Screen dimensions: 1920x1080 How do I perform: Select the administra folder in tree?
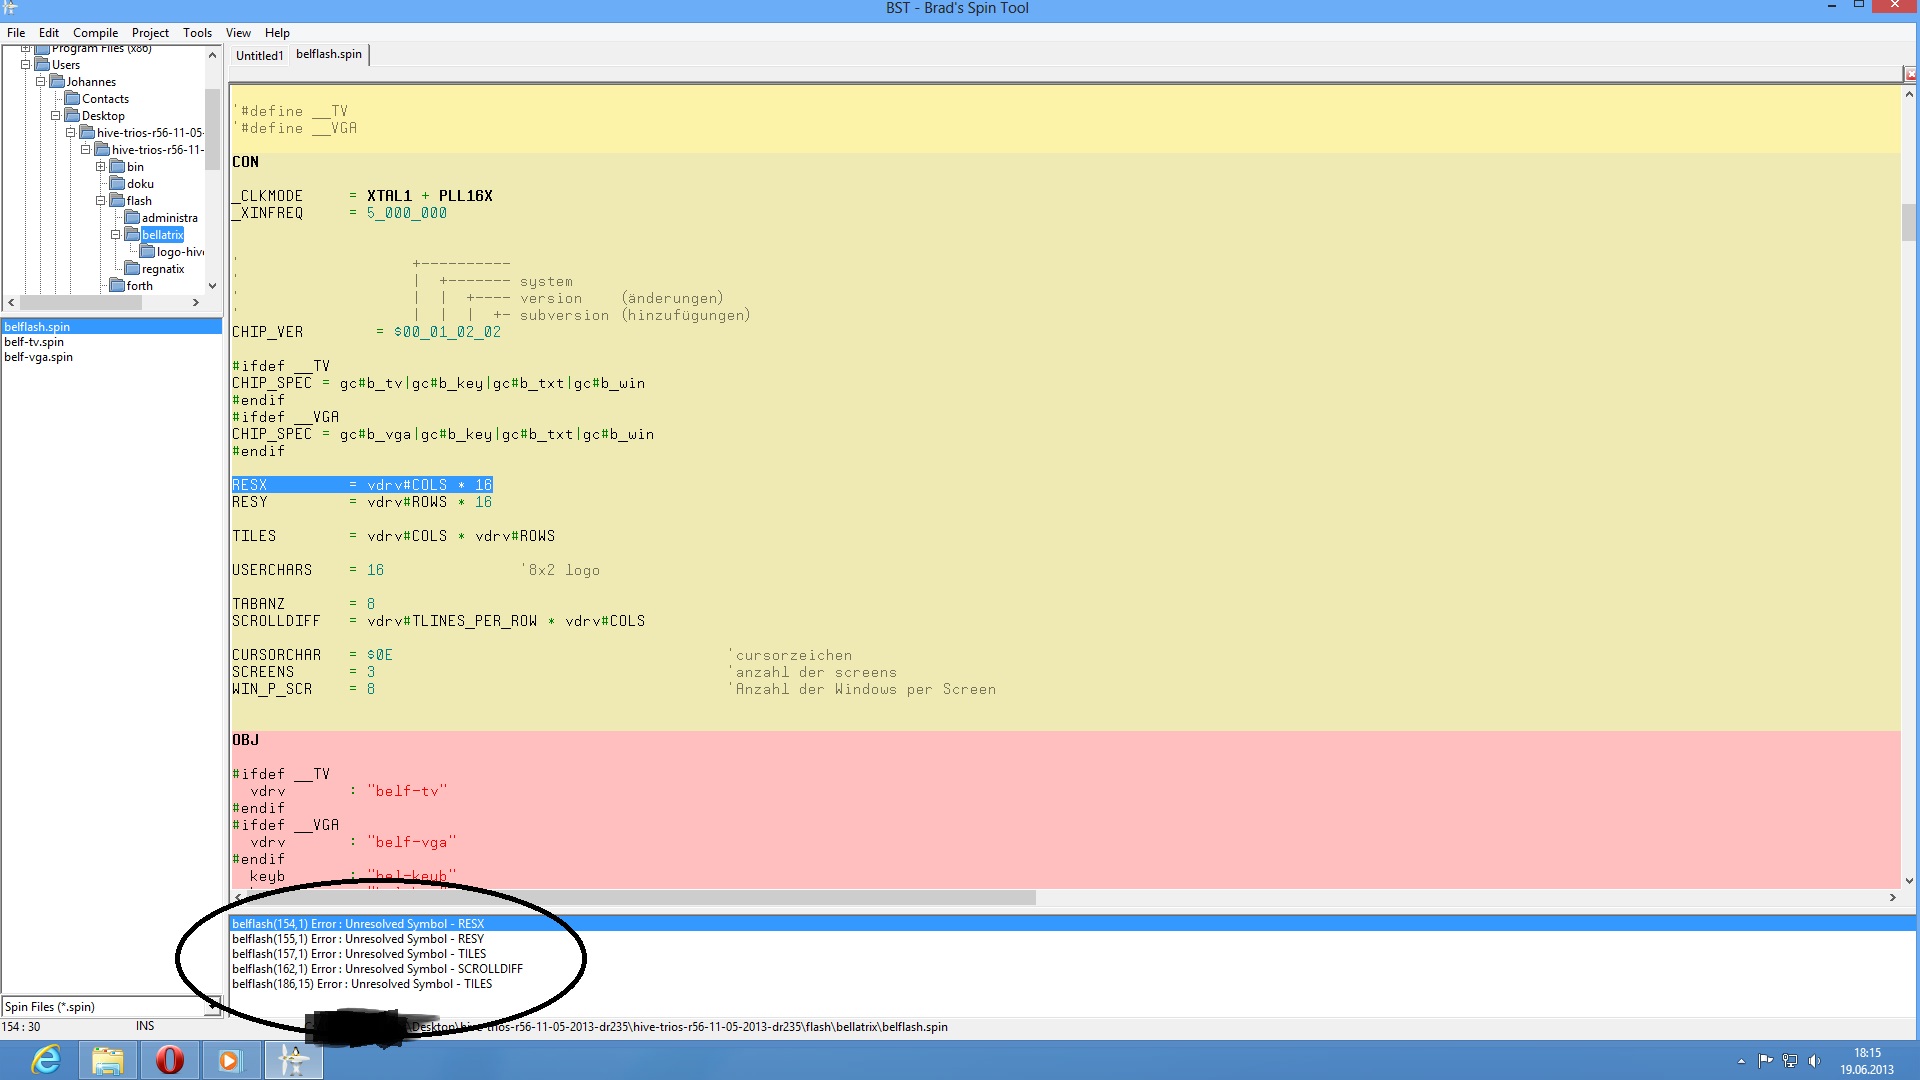click(169, 218)
